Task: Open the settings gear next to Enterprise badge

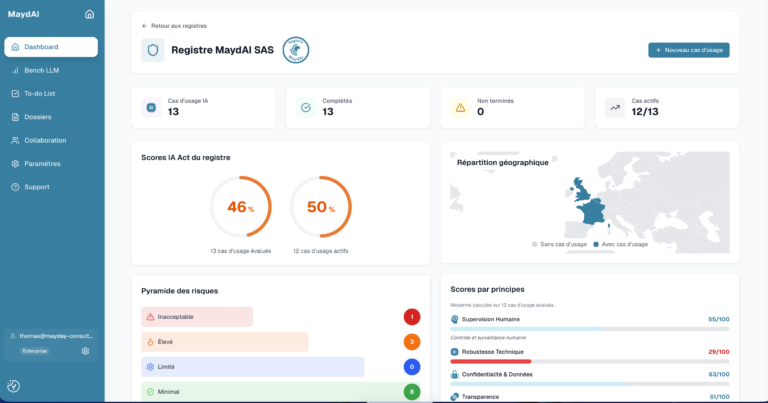Action: [85, 351]
